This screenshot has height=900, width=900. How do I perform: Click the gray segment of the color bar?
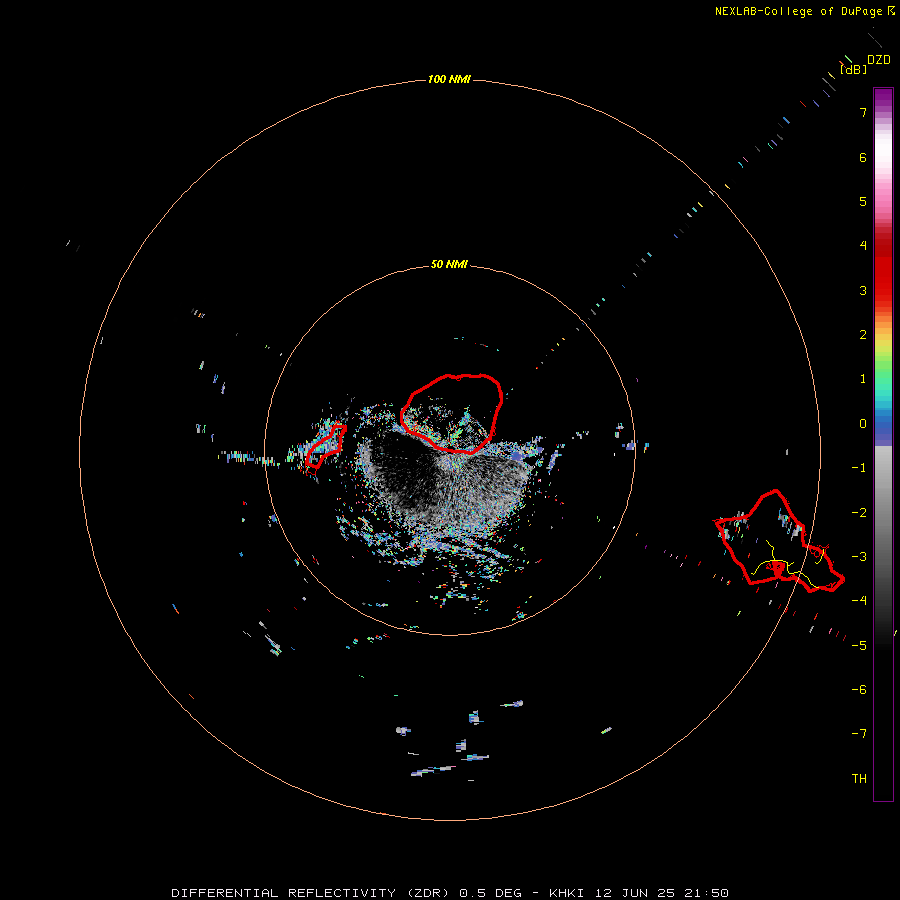tap(883, 505)
